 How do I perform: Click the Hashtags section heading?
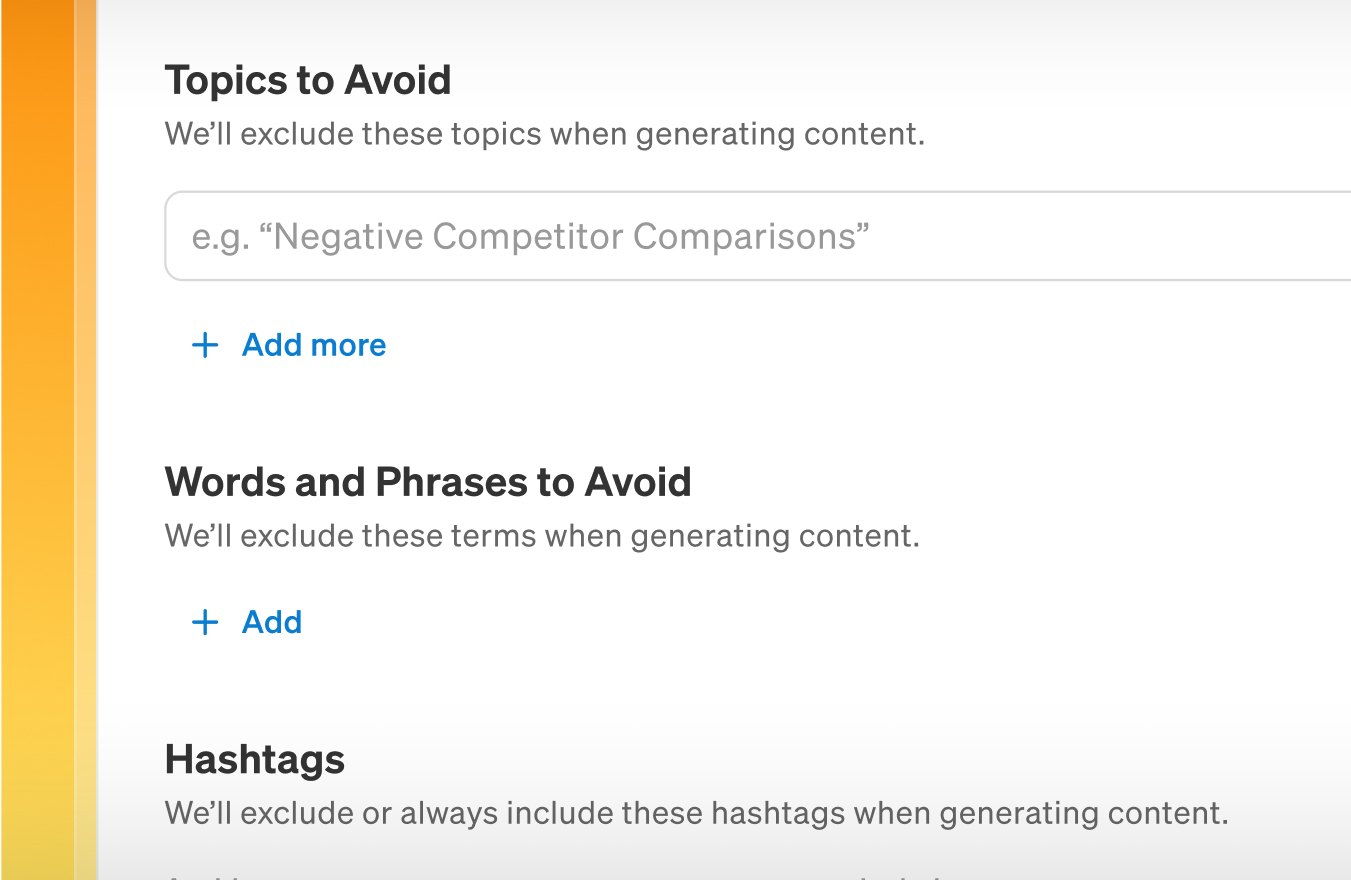click(x=255, y=760)
